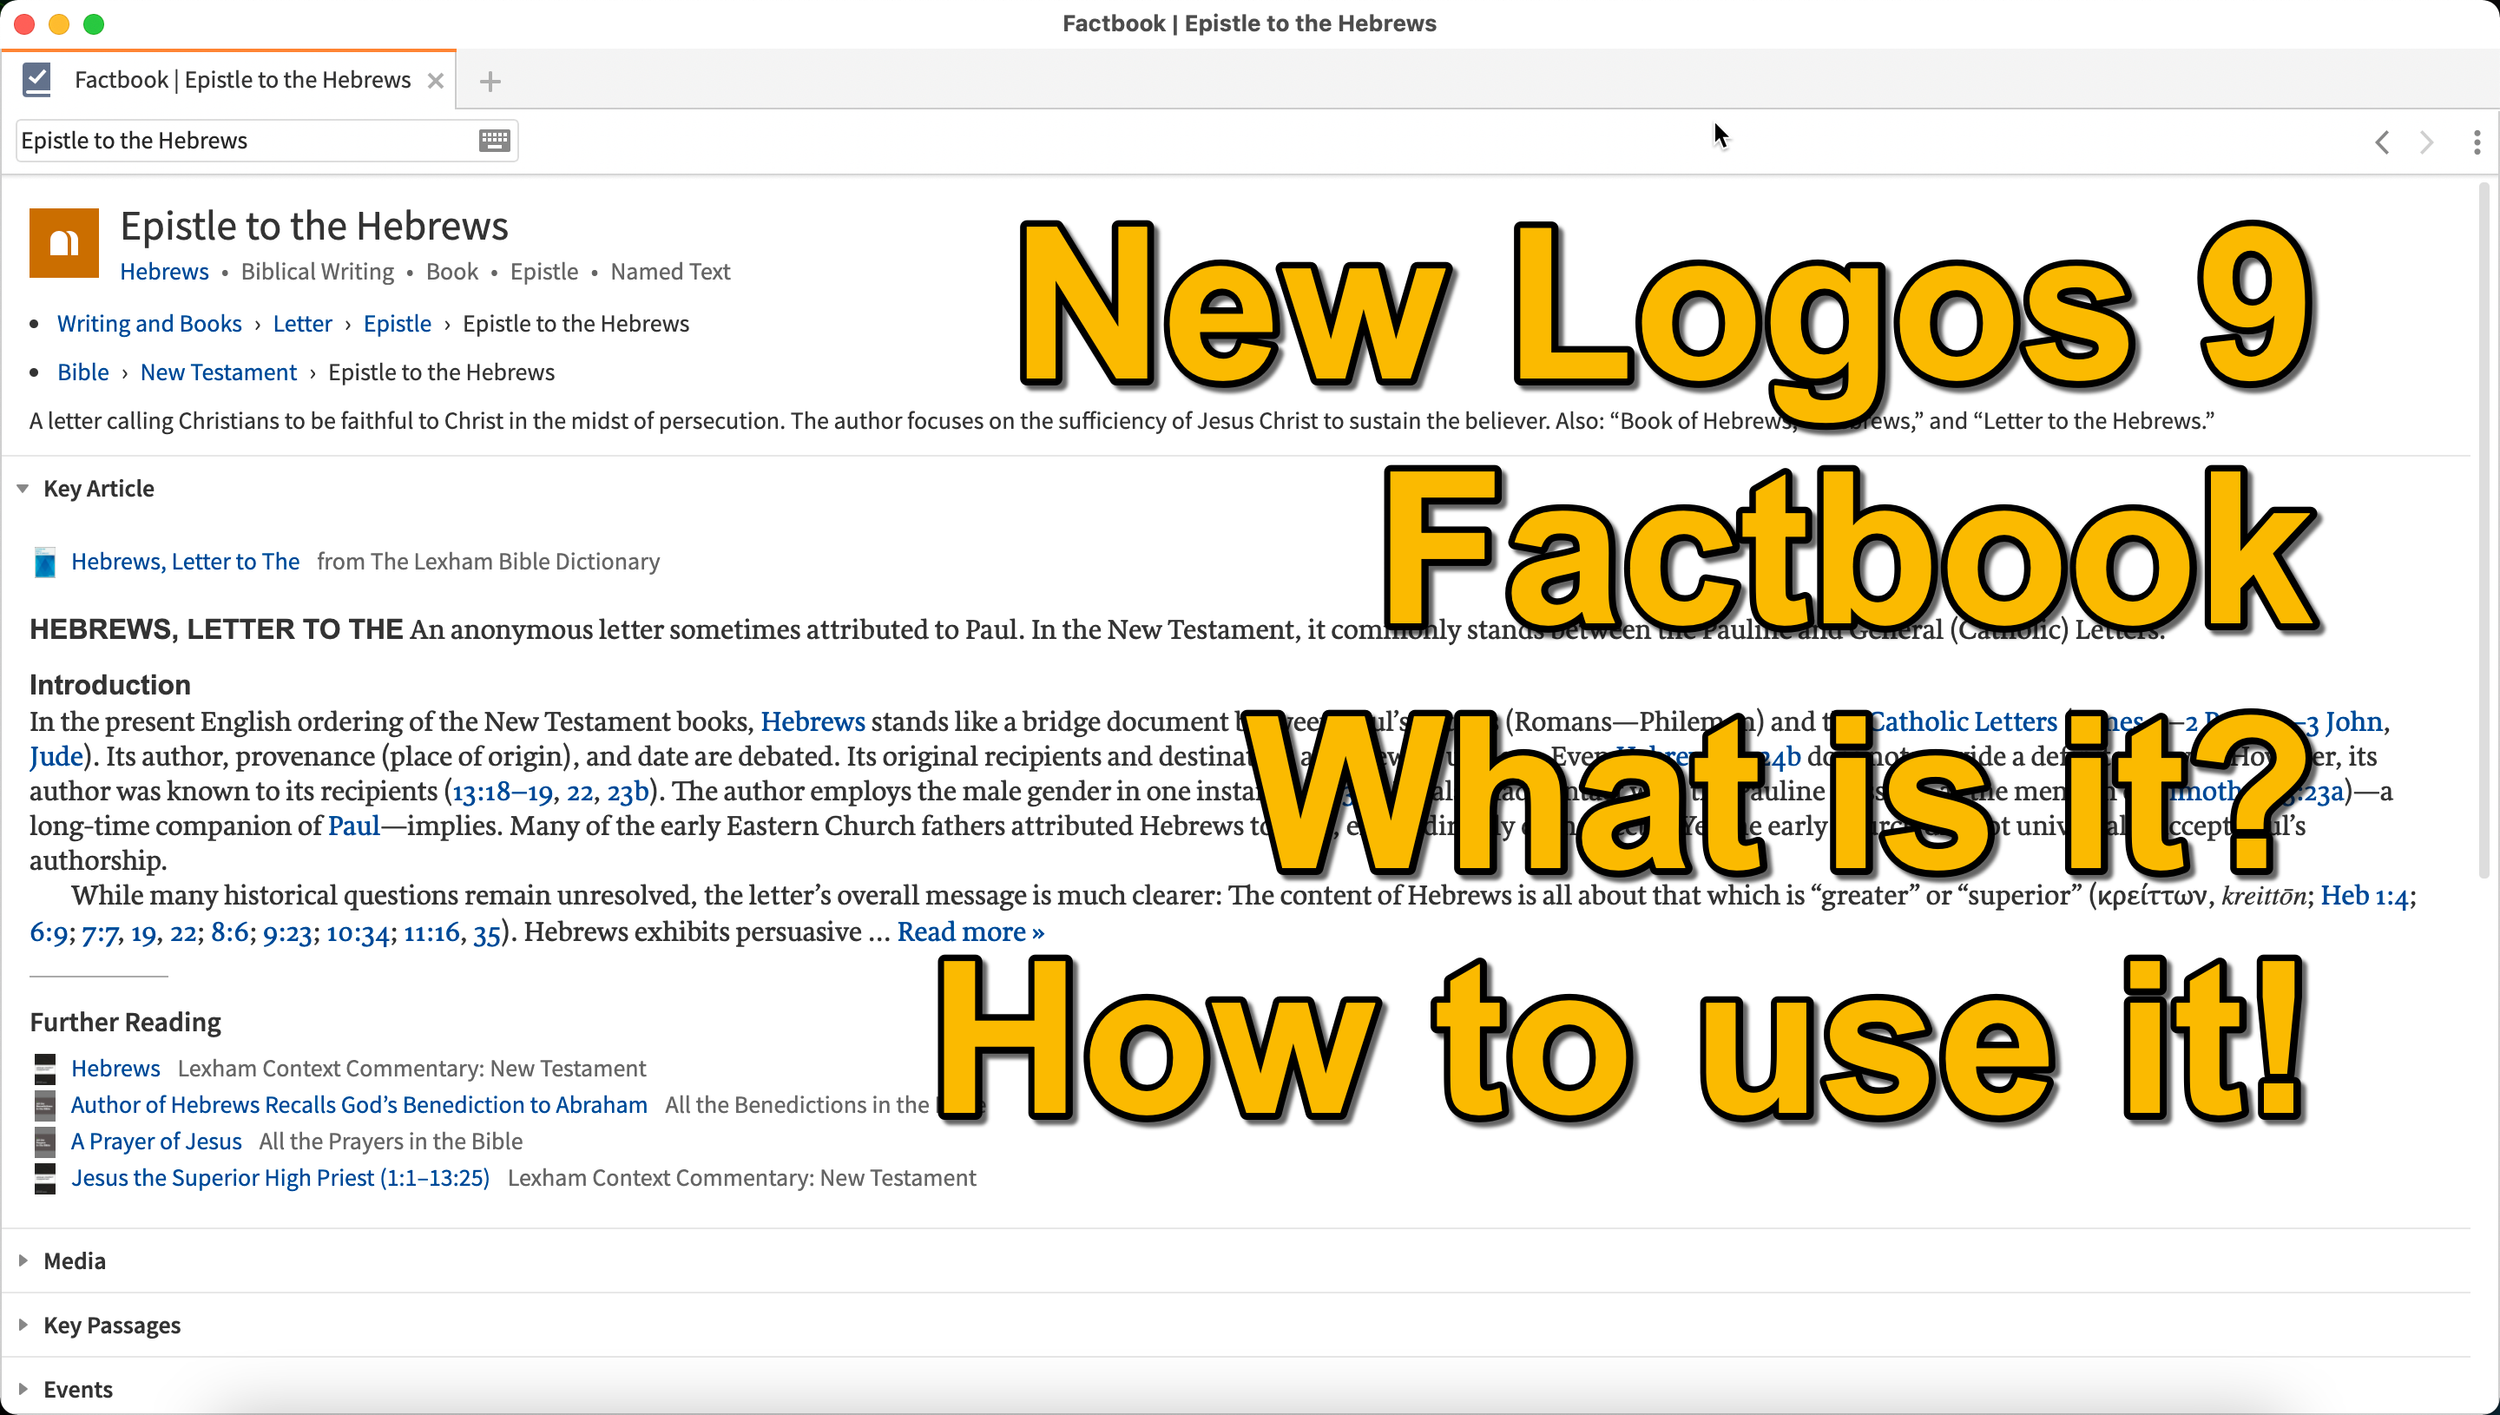Navigate back with the left arrow

click(2382, 142)
